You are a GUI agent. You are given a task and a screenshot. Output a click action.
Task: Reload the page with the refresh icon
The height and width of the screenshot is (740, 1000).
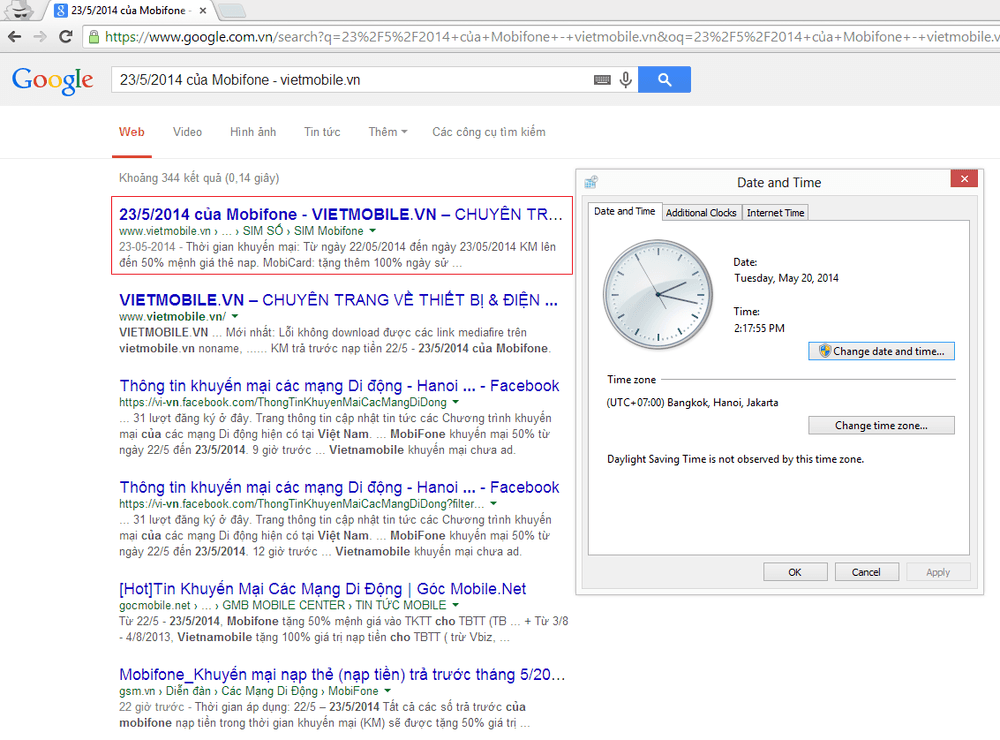[65, 37]
